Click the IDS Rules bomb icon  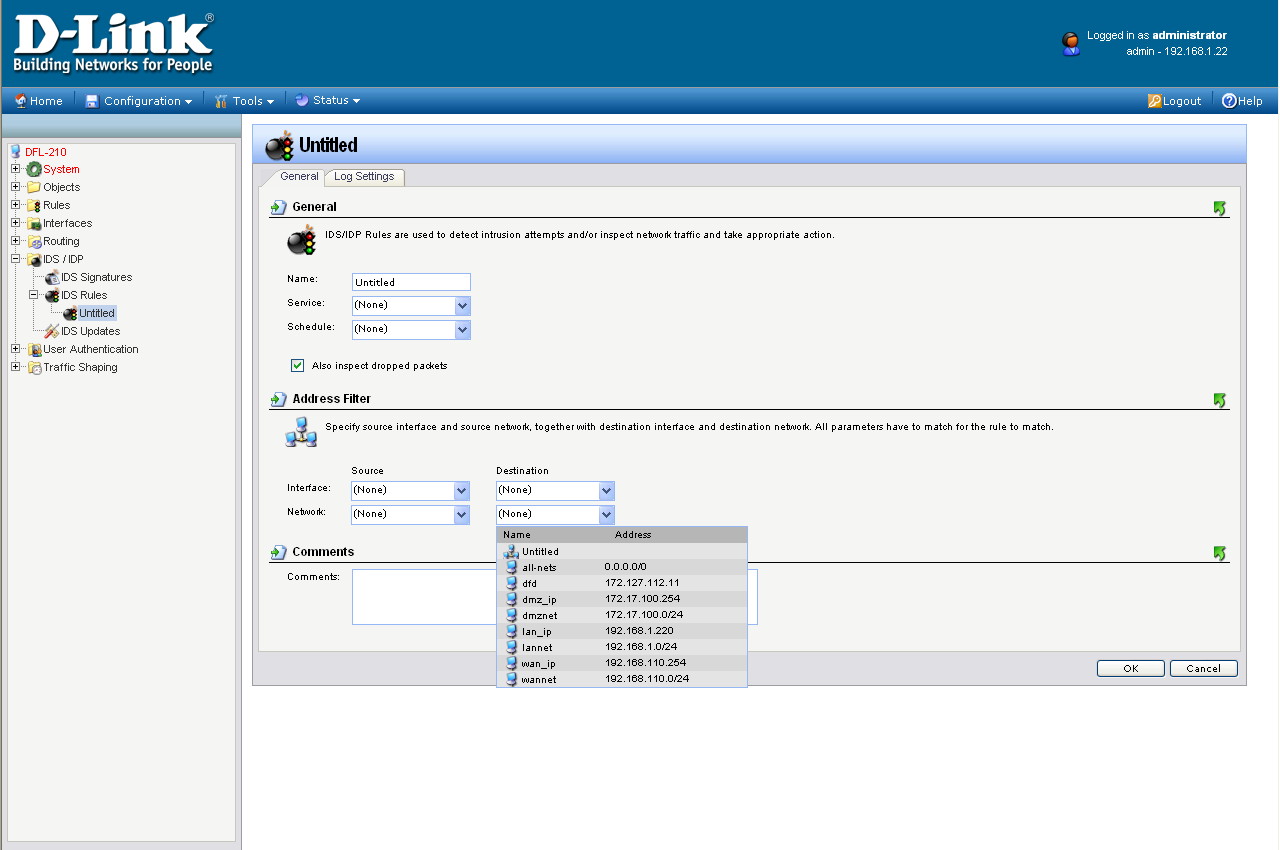52,295
